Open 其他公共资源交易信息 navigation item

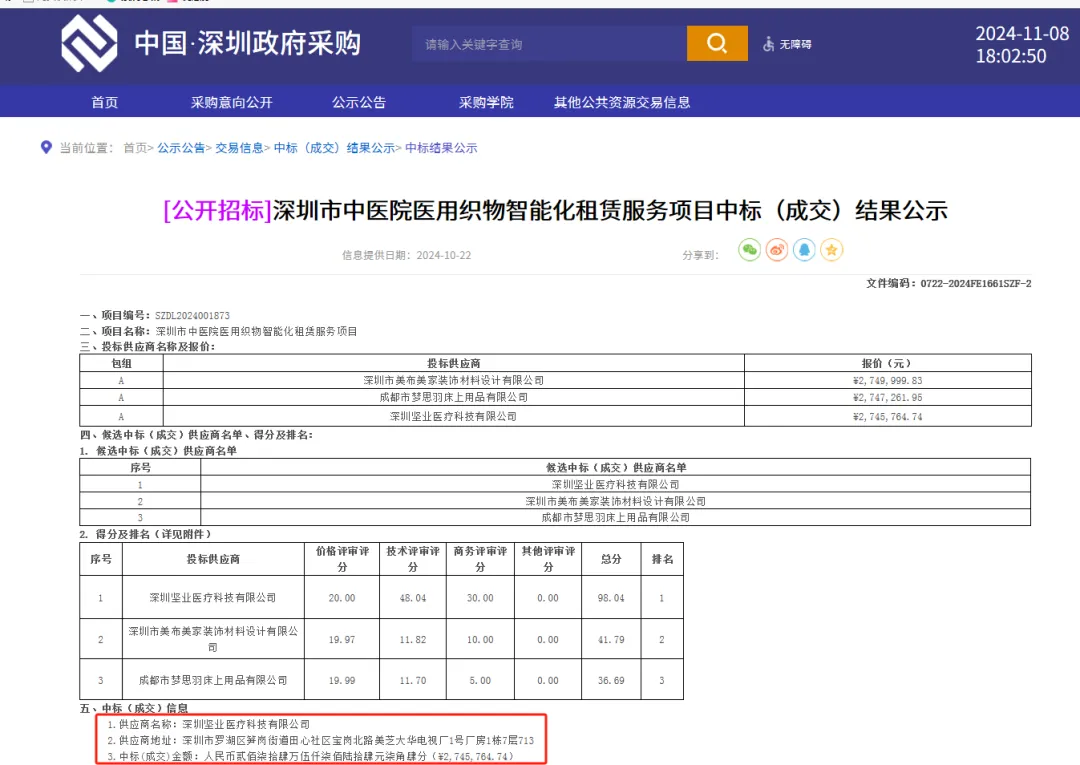pos(622,102)
